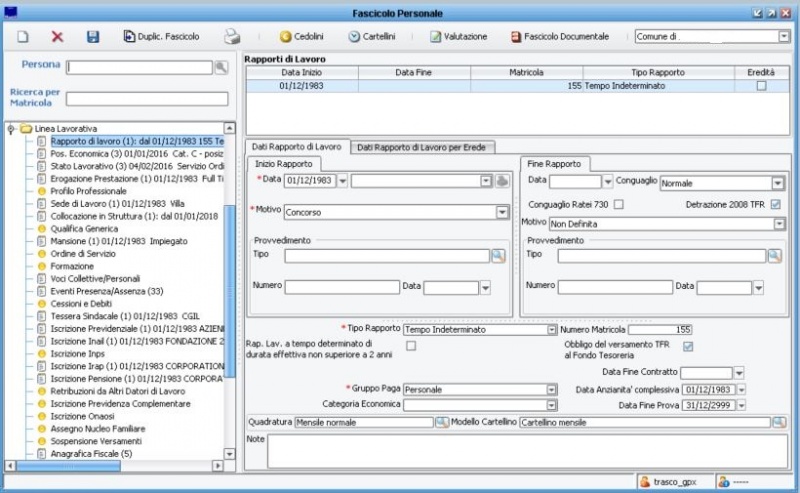The image size is (800, 493).
Task: Open the Motivo Concorso dropdown
Action: pyautogui.click(x=502, y=213)
